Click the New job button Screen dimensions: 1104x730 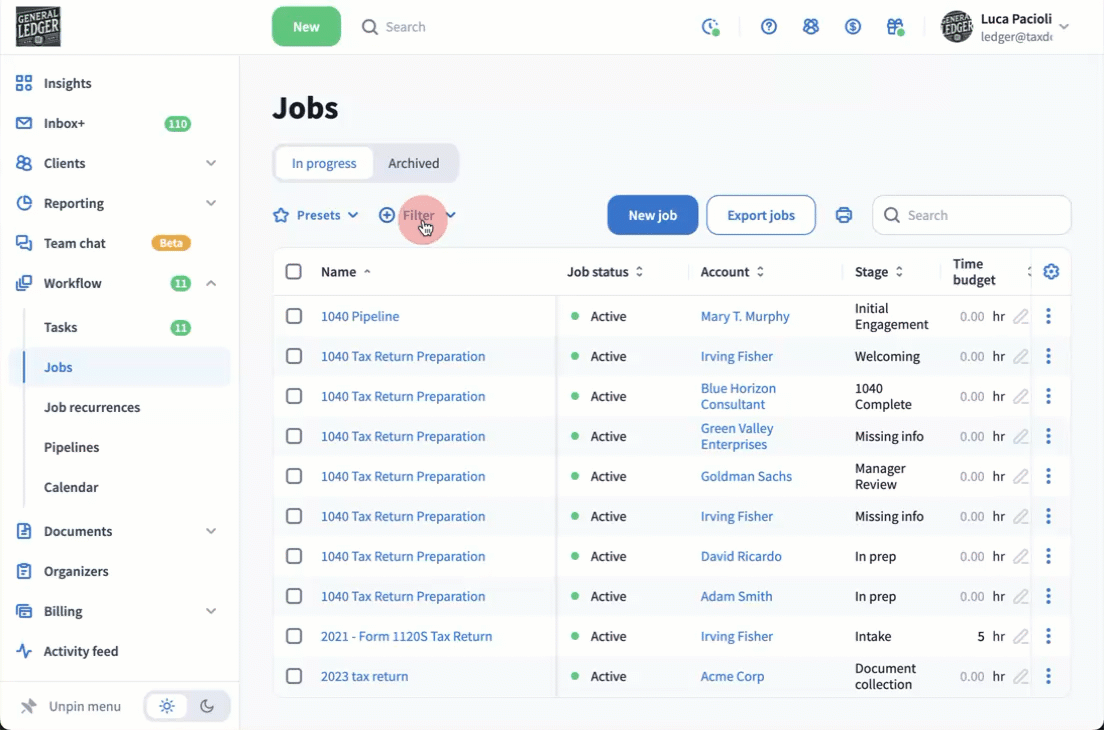tap(652, 215)
